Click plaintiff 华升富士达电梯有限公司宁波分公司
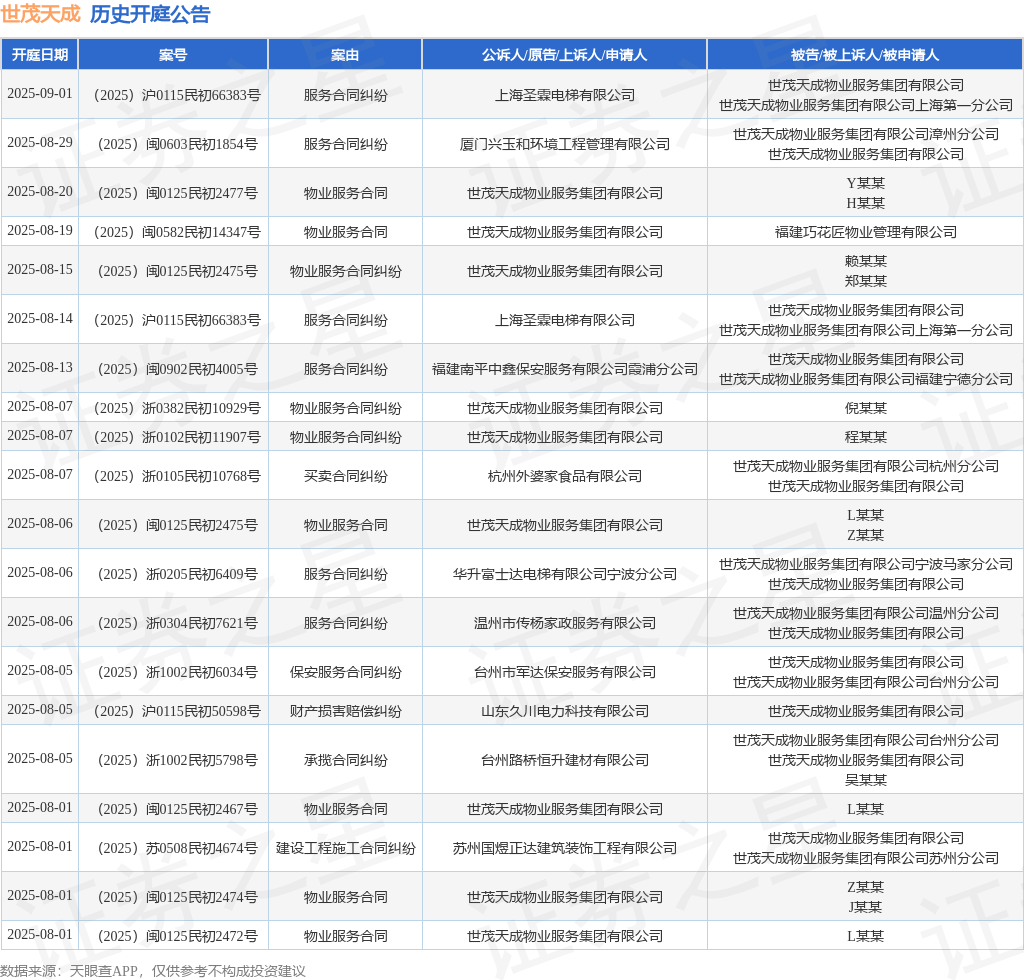Viewport: 1024px width, 980px height. tap(565, 575)
